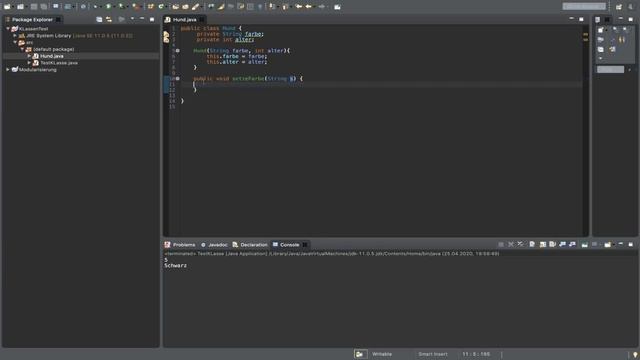Minimize the Console view
640x360 pixels.
point(620,244)
